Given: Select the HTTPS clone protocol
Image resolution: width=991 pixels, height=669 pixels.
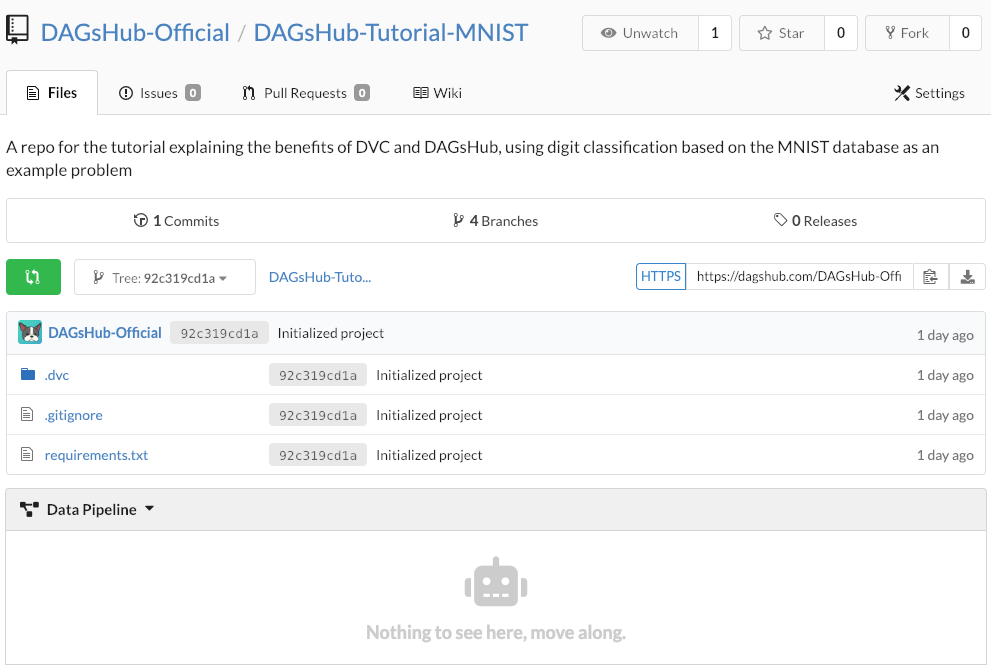Looking at the screenshot, I should pos(660,277).
